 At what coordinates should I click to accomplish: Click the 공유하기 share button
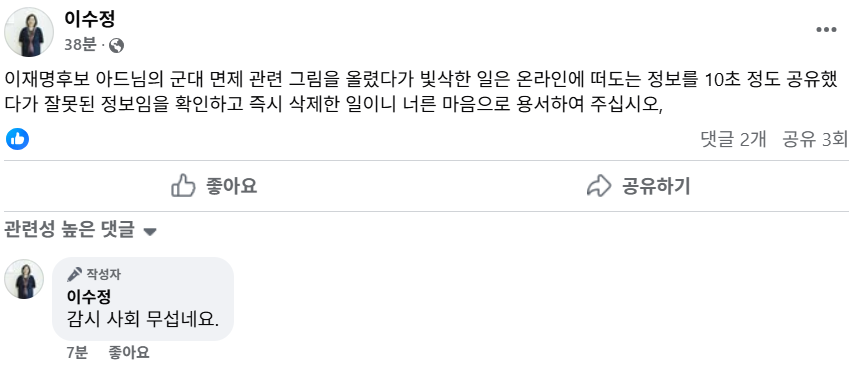click(638, 186)
